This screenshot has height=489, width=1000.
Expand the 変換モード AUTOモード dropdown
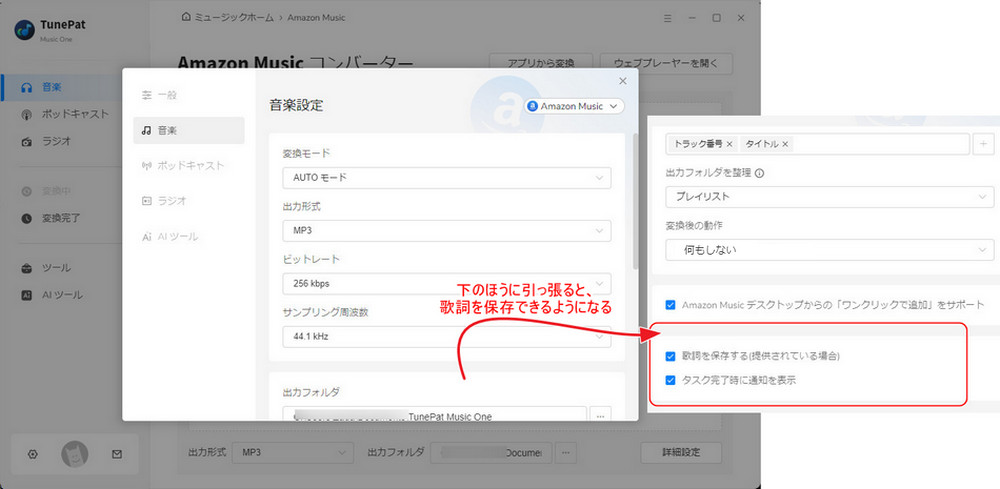(x=446, y=178)
